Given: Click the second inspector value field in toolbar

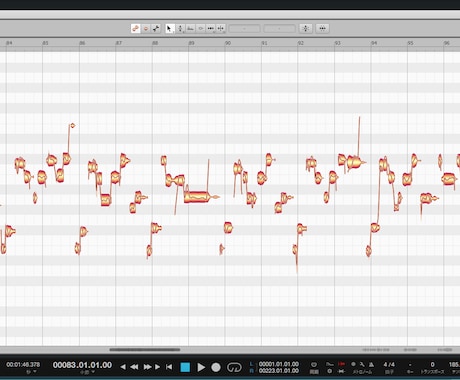Looking at the screenshot, I should (x=279, y=29).
